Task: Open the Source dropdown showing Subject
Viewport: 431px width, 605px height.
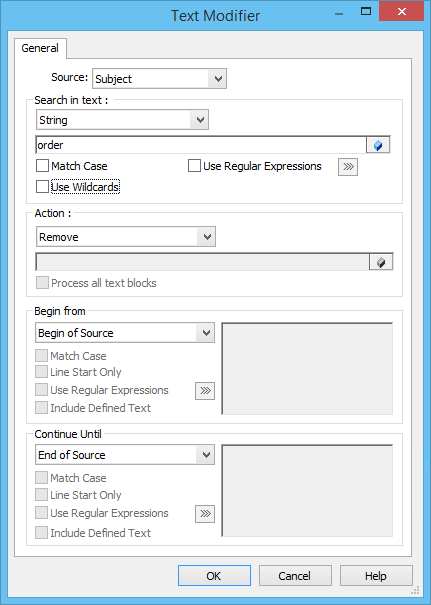Action: 159,79
